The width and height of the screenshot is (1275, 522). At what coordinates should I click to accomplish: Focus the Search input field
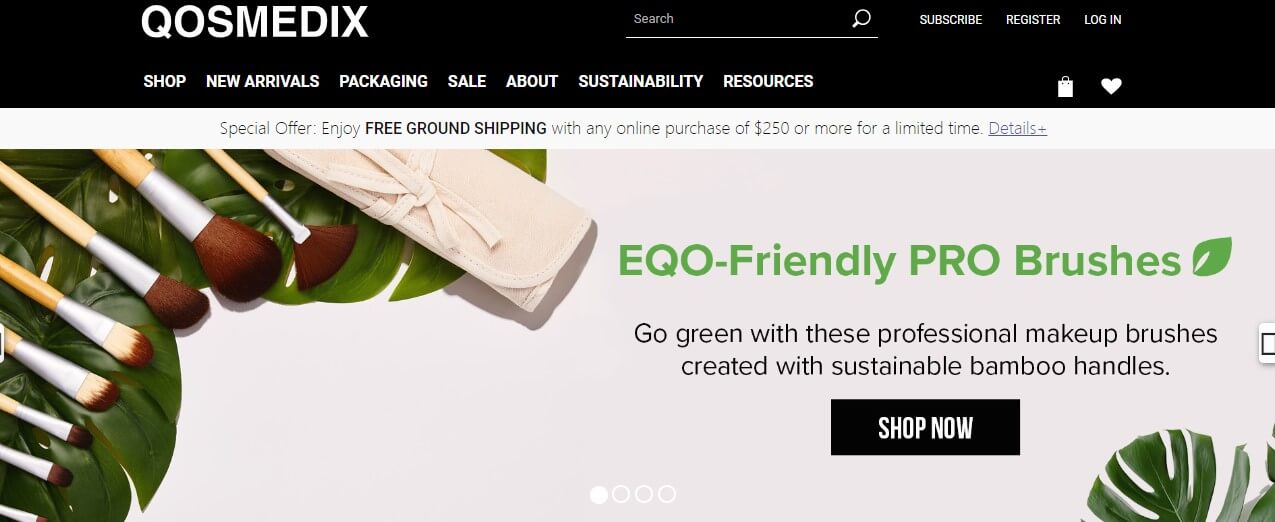point(738,18)
